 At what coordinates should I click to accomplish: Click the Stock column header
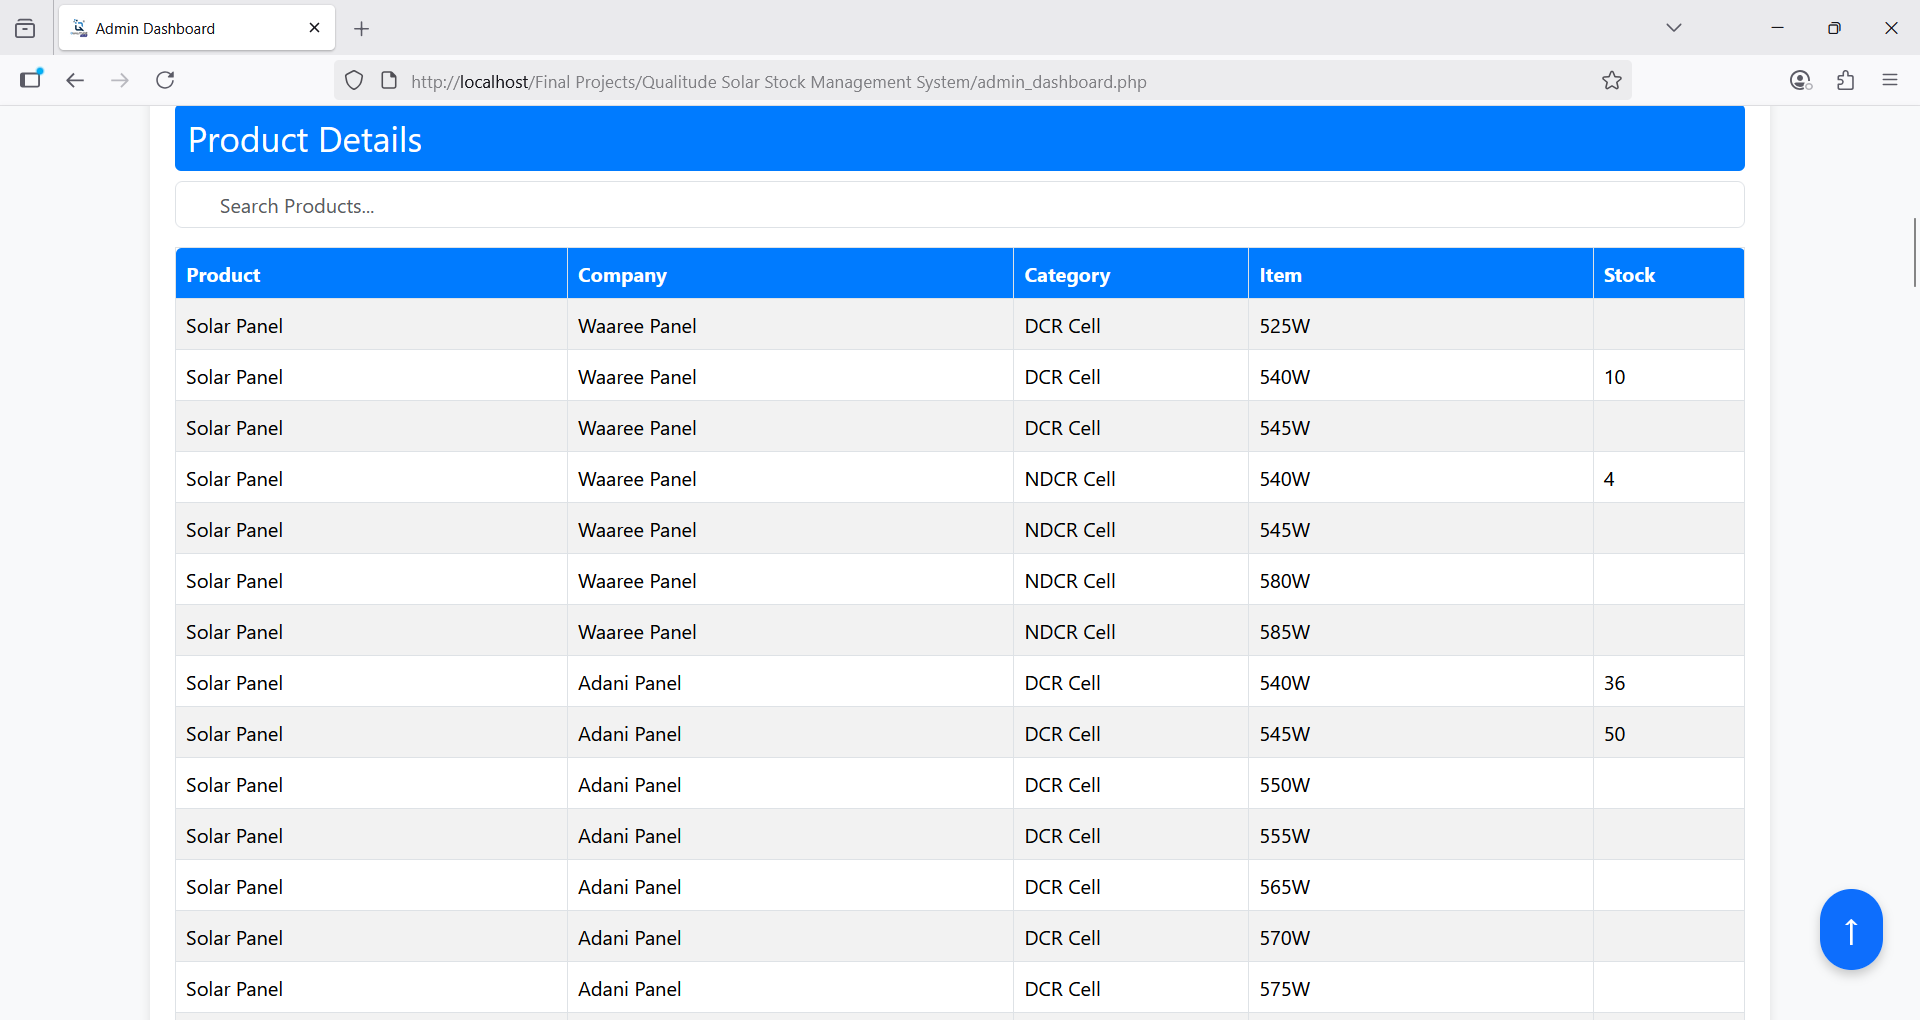point(1629,275)
